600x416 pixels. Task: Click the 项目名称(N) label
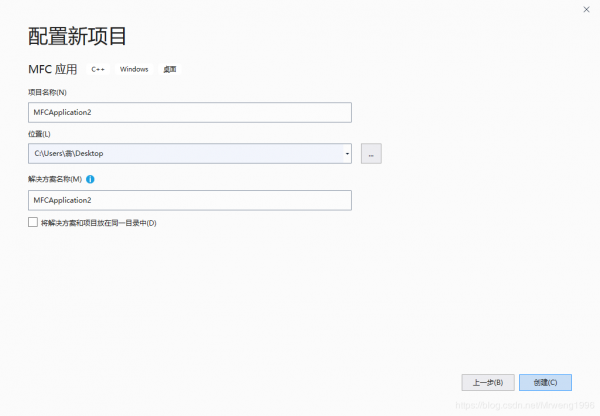[x=47, y=92]
